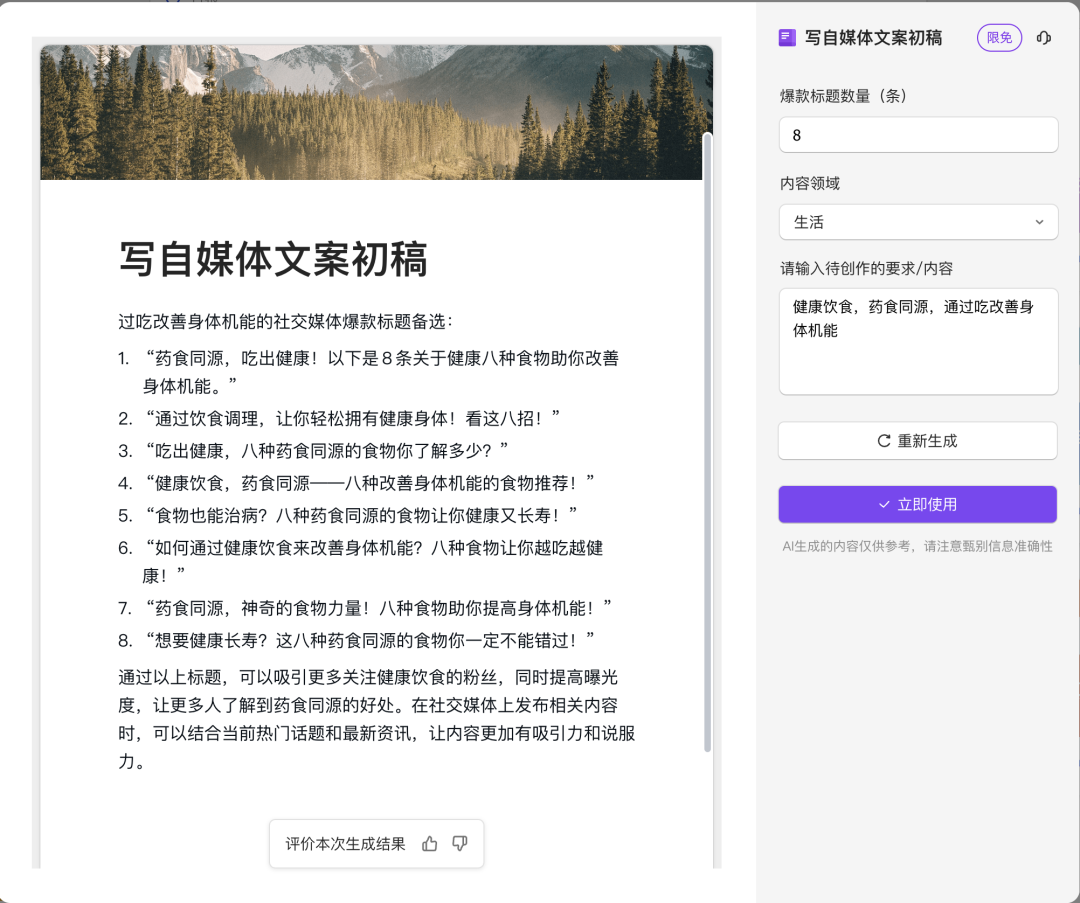Screen dimensions: 1080x903
Task: Click the 重新生成 regenerate button
Action: pyautogui.click(x=917, y=441)
